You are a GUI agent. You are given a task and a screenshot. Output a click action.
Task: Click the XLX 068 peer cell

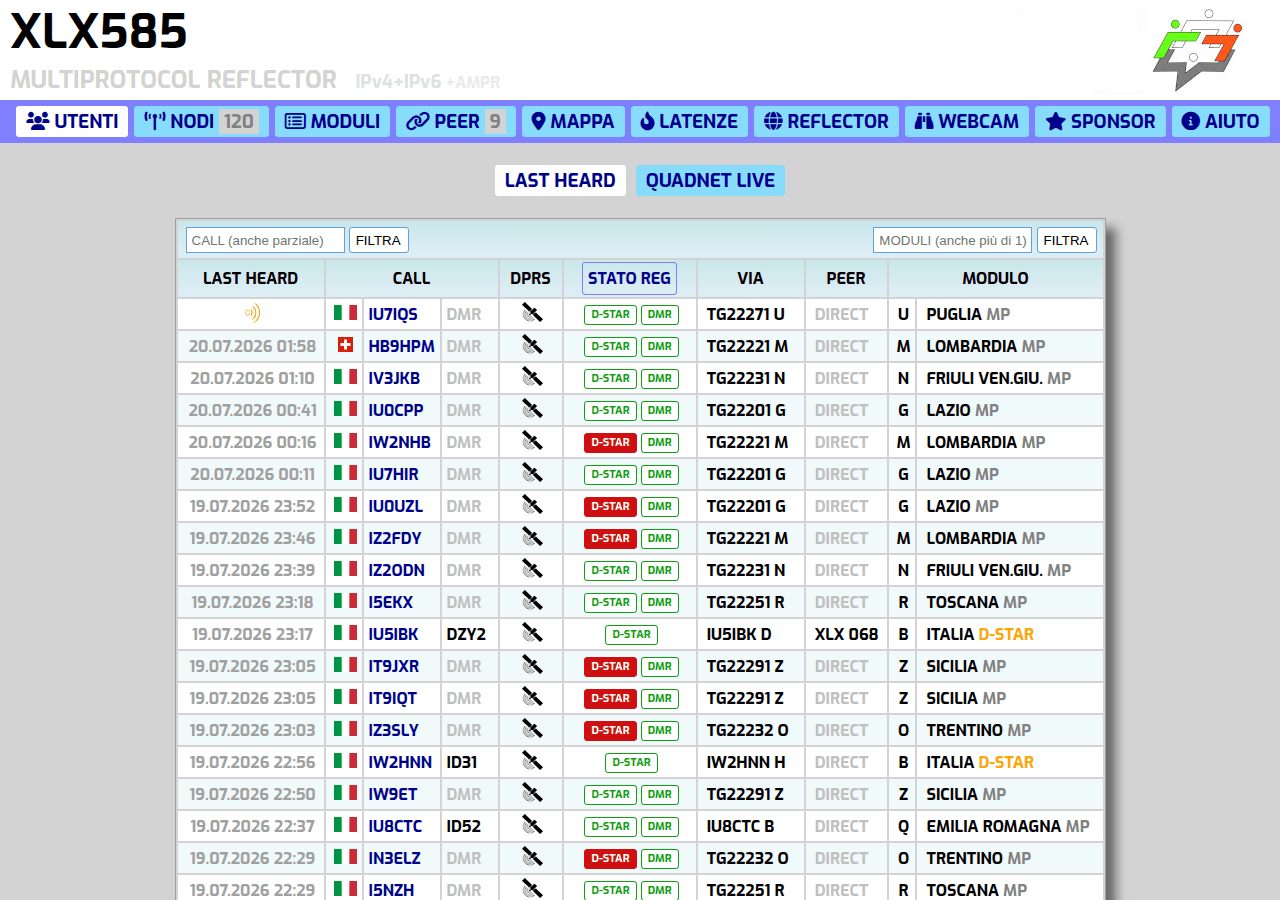pyautogui.click(x=846, y=634)
